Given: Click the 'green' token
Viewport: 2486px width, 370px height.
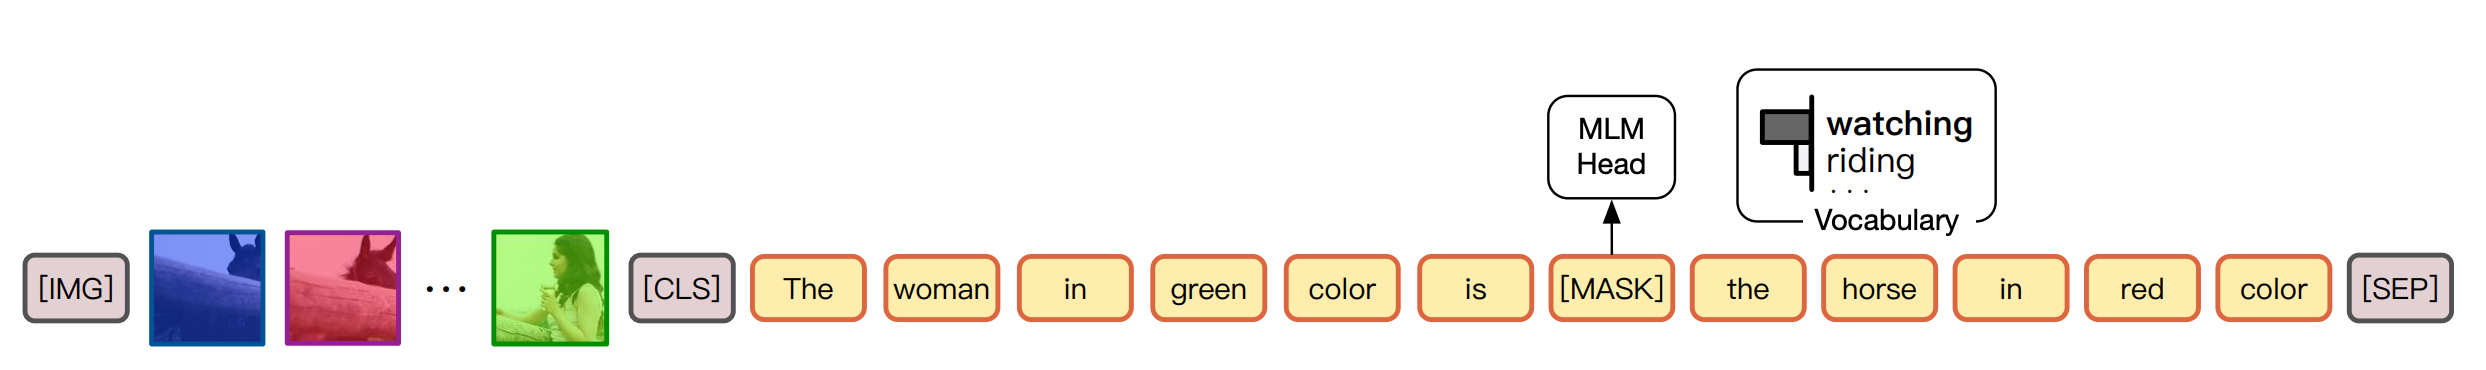Looking at the screenshot, I should [x=1208, y=288].
